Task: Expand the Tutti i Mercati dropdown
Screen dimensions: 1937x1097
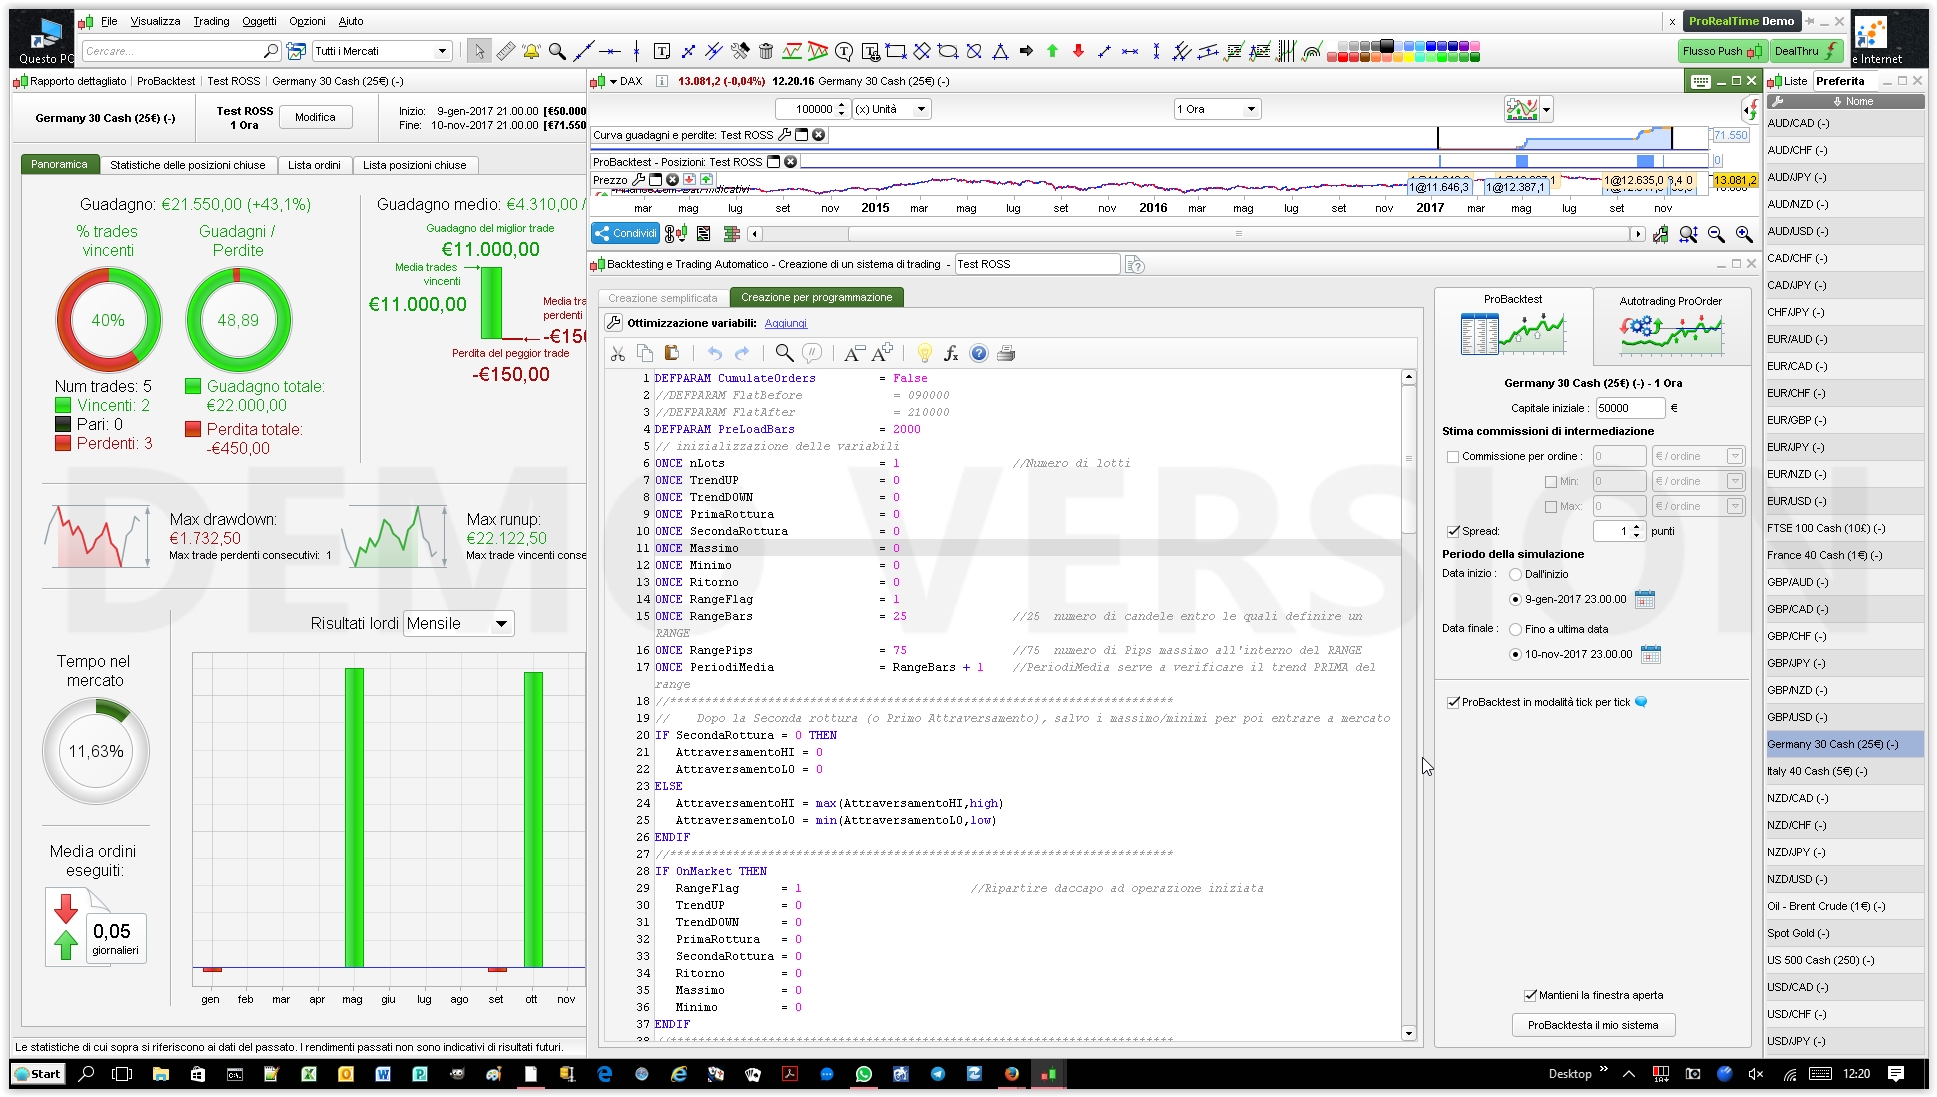Action: click(x=442, y=51)
